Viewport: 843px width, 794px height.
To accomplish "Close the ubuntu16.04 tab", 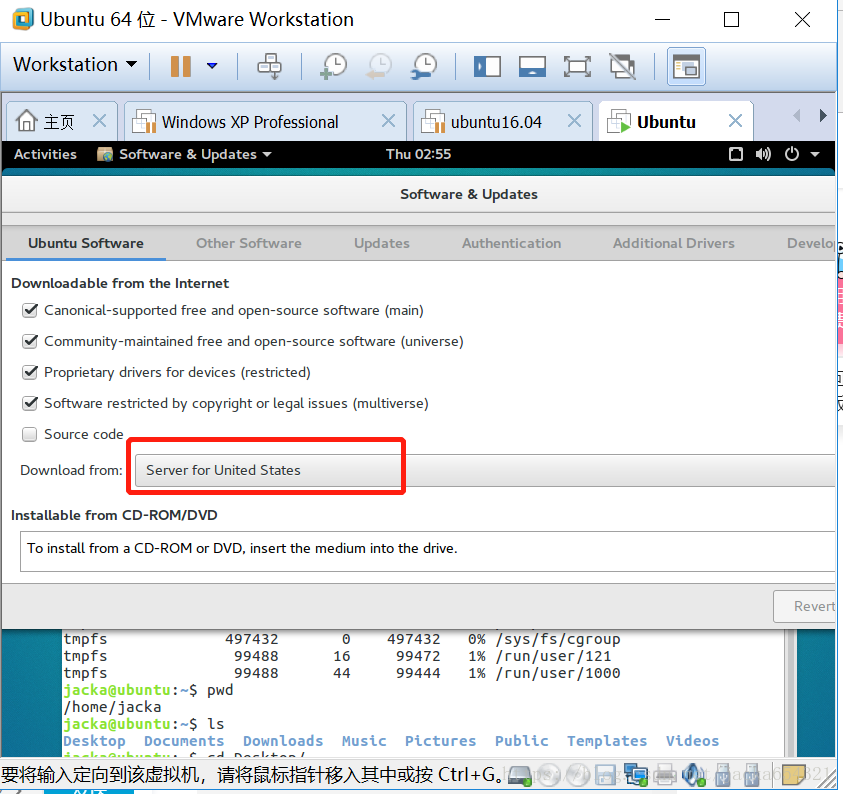I will [574, 120].
